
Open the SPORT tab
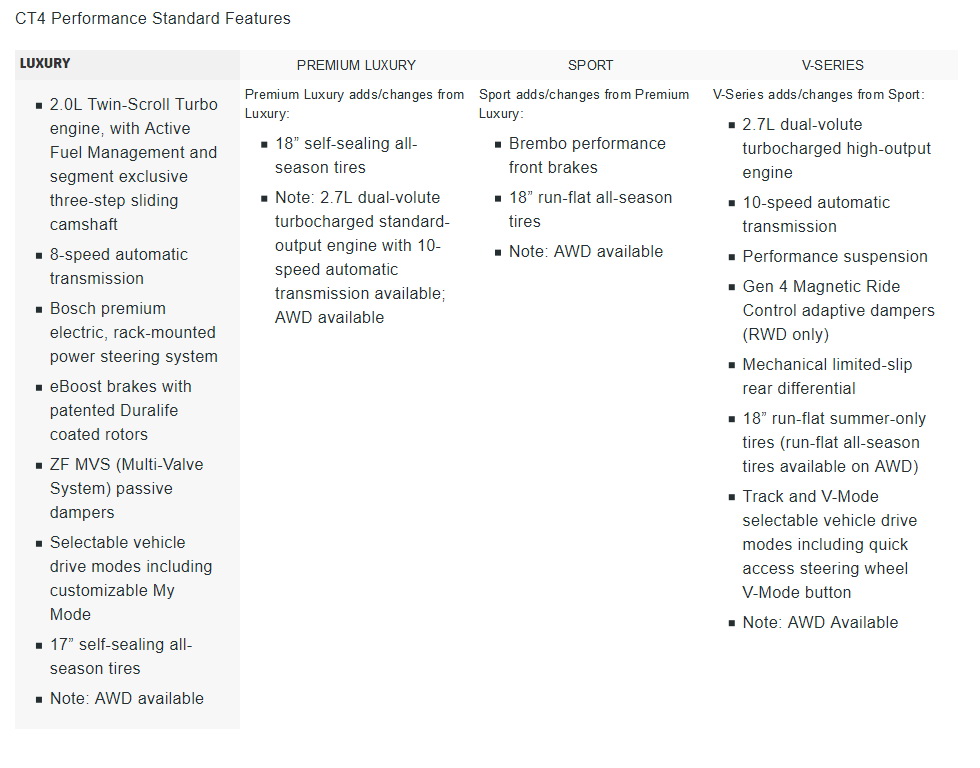pyautogui.click(x=590, y=65)
